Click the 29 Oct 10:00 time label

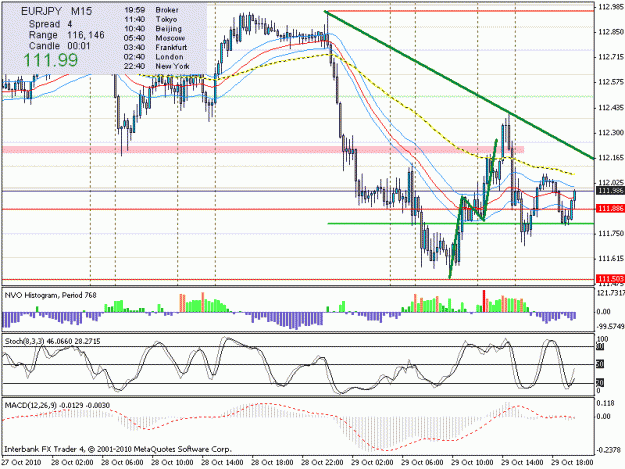tap(472, 463)
